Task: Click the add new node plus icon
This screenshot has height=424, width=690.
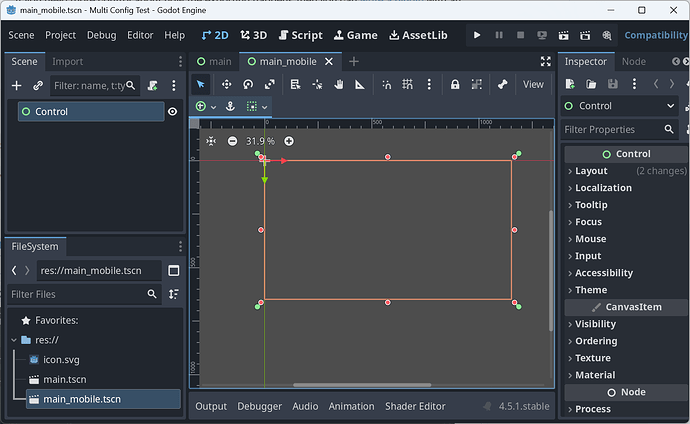Action: pos(16,86)
